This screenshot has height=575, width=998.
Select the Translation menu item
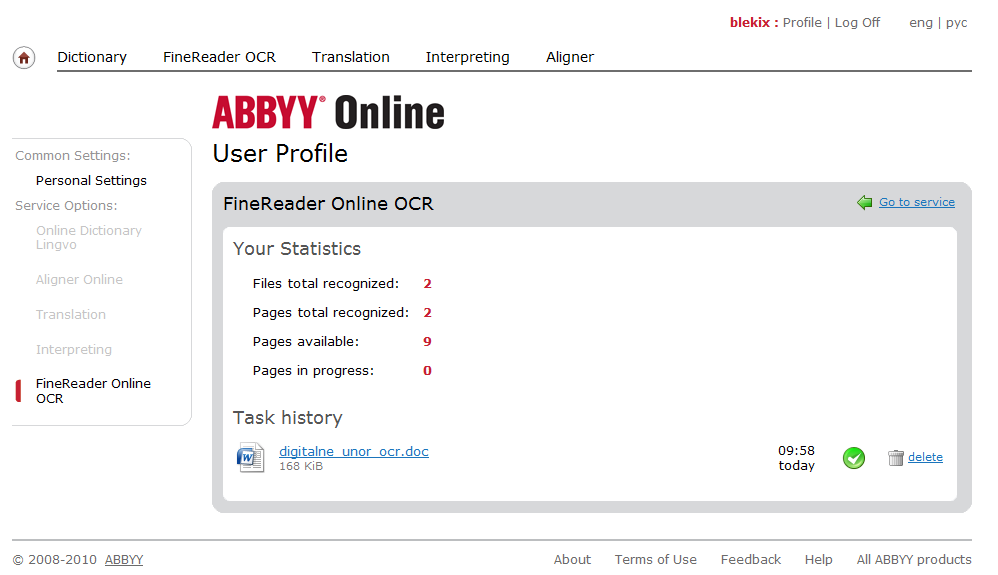[x=351, y=57]
